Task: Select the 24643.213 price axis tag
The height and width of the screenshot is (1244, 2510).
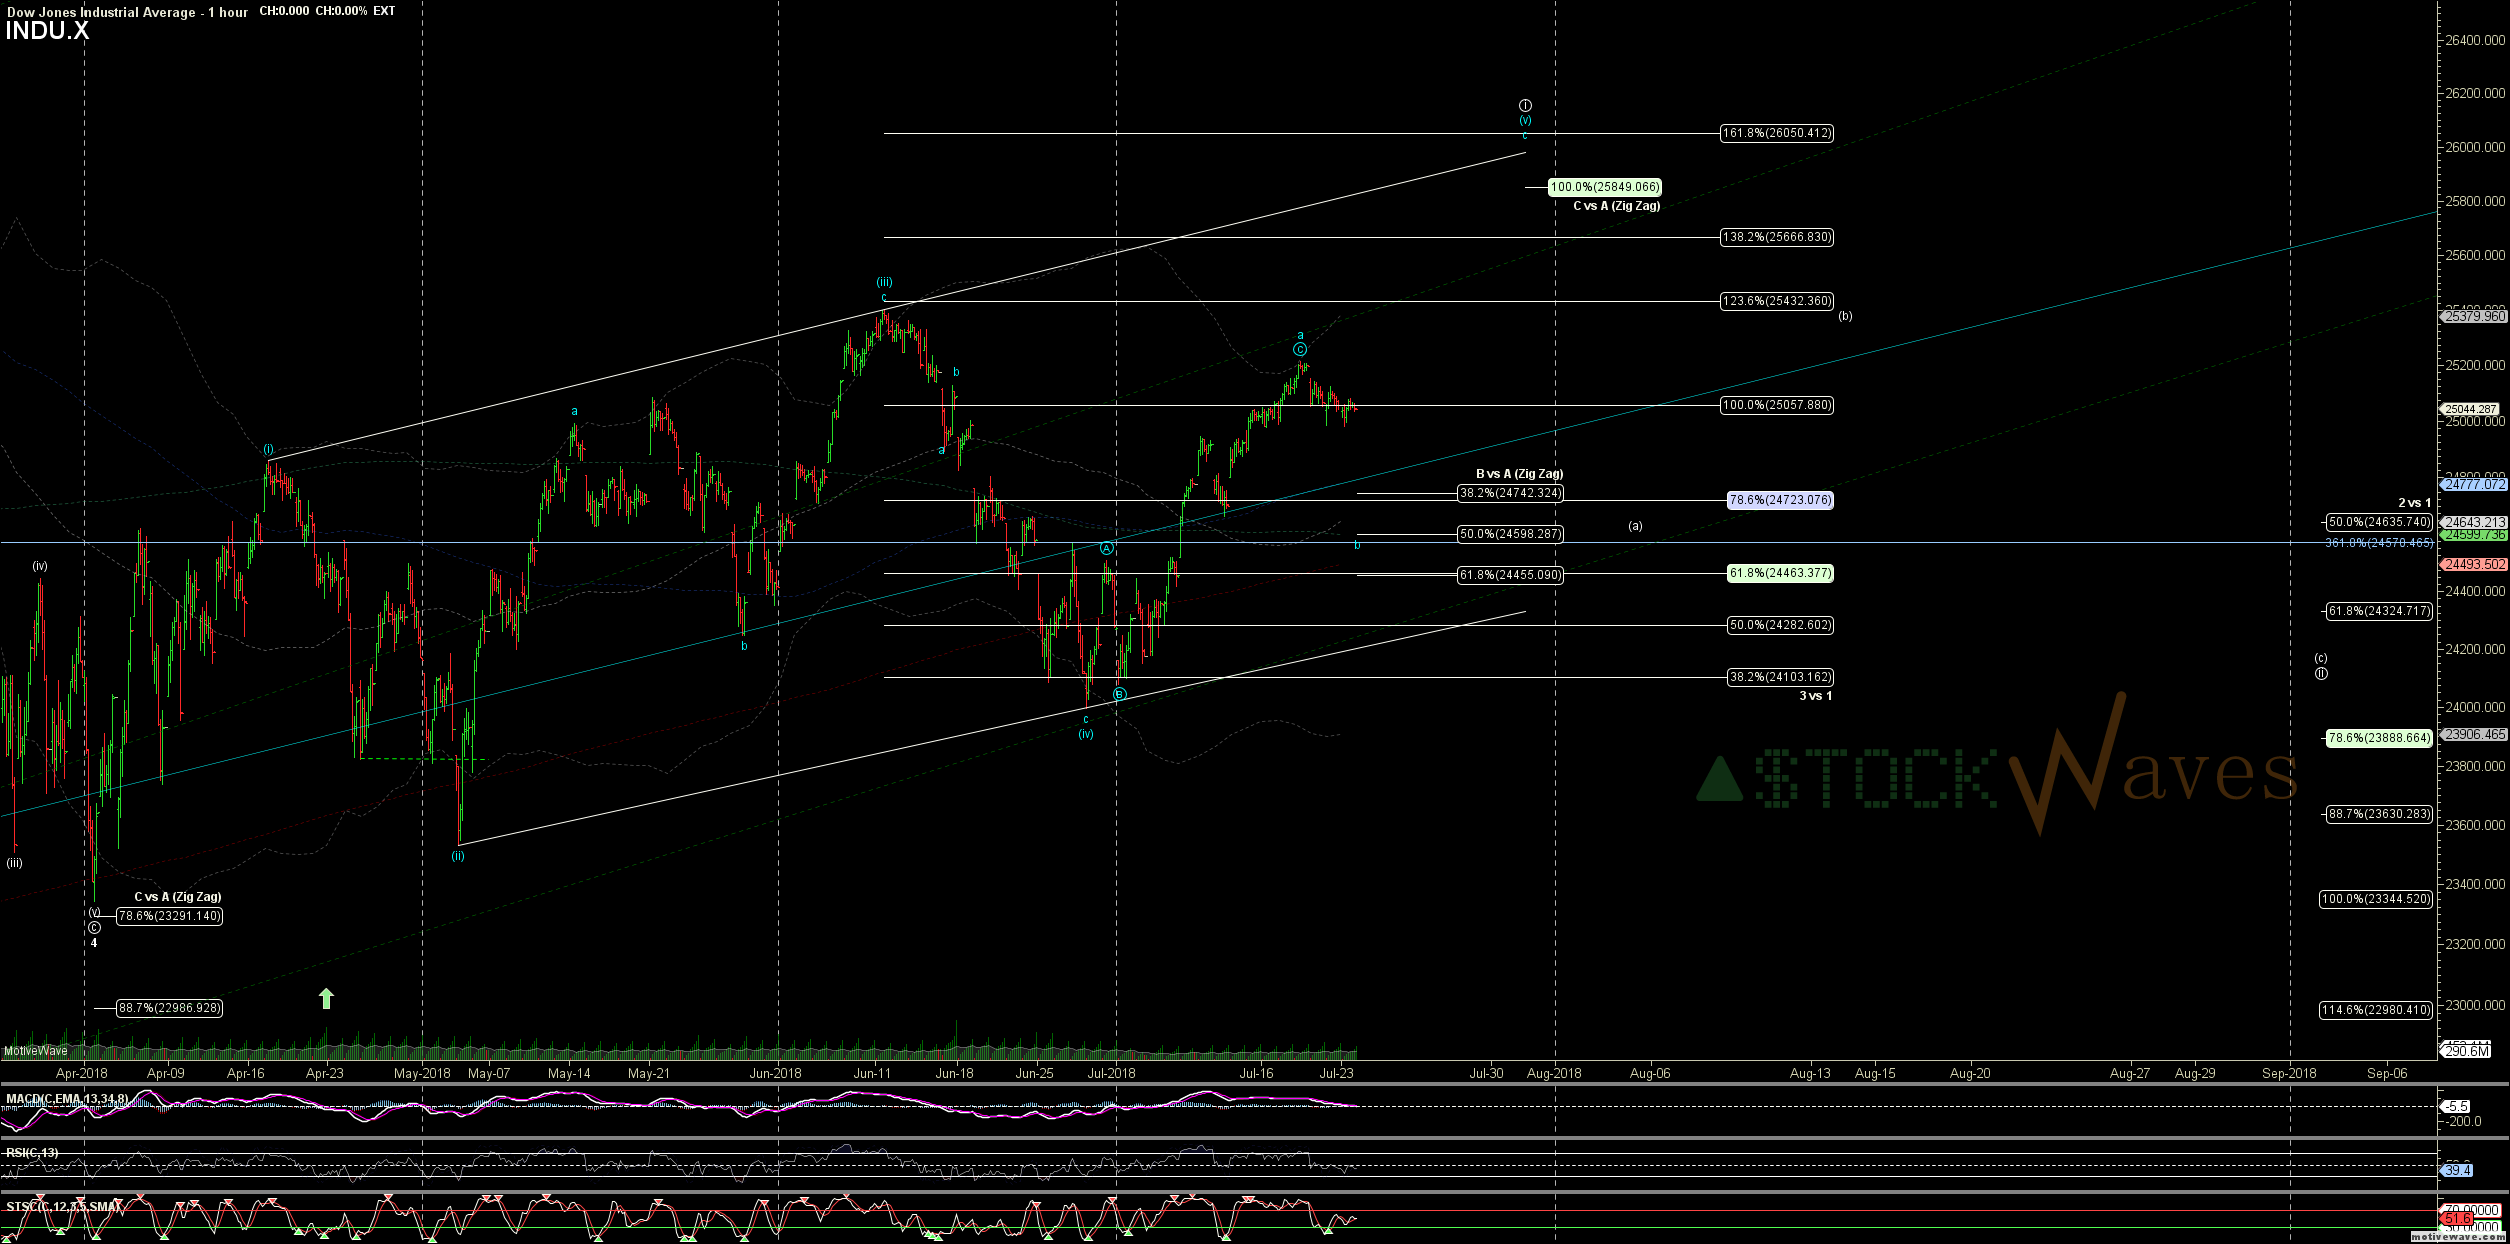Action: (2474, 522)
